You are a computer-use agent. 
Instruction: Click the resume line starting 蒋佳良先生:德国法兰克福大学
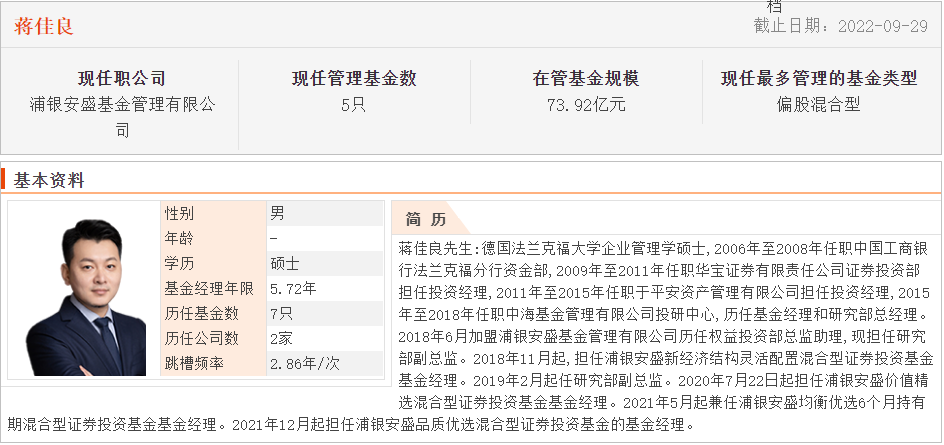point(663,248)
